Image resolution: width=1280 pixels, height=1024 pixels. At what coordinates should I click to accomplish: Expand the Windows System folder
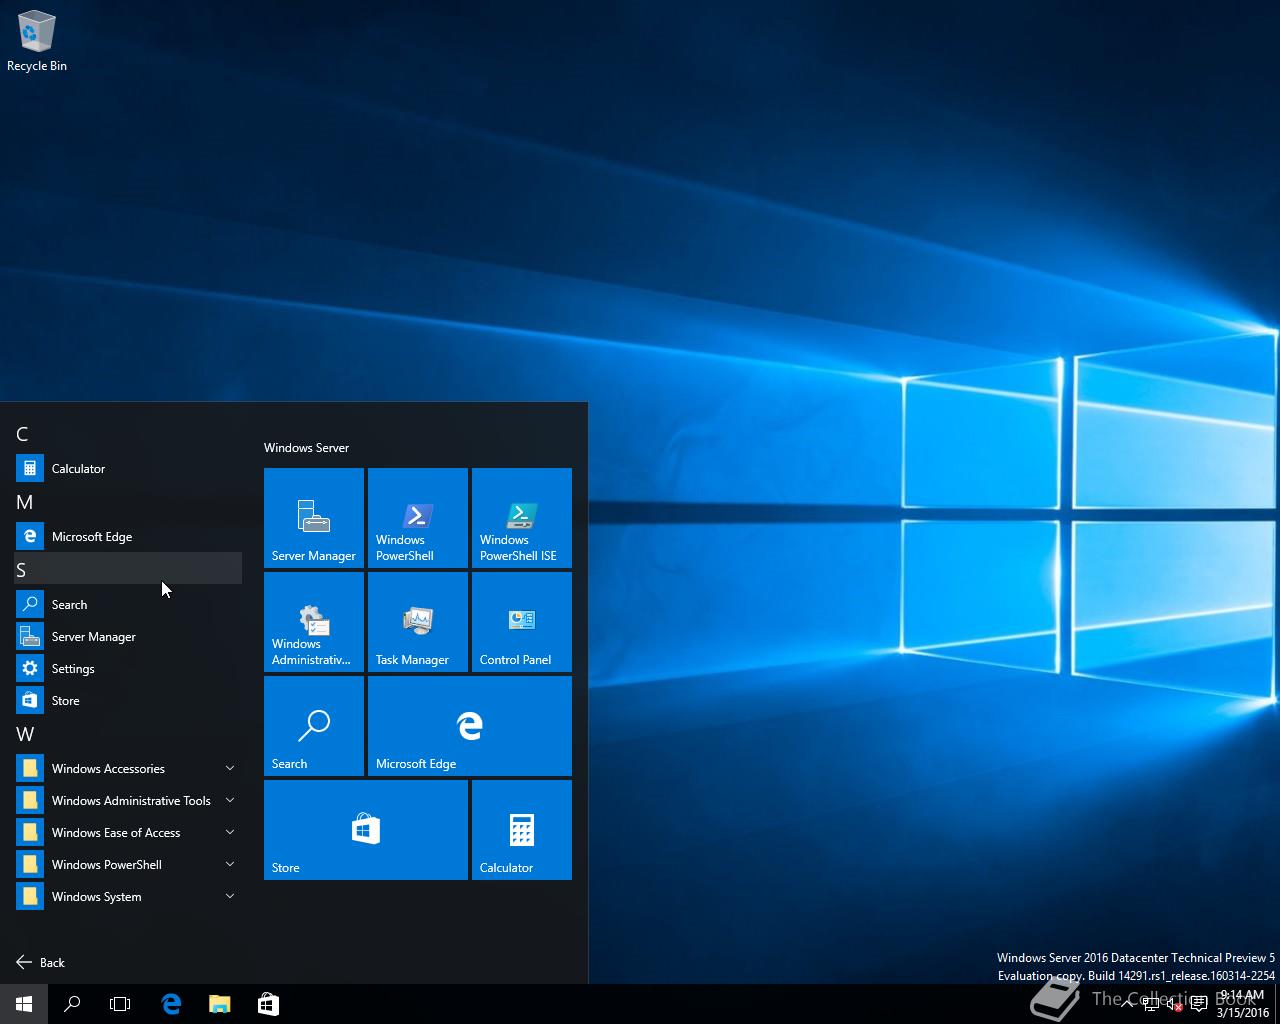coord(128,896)
